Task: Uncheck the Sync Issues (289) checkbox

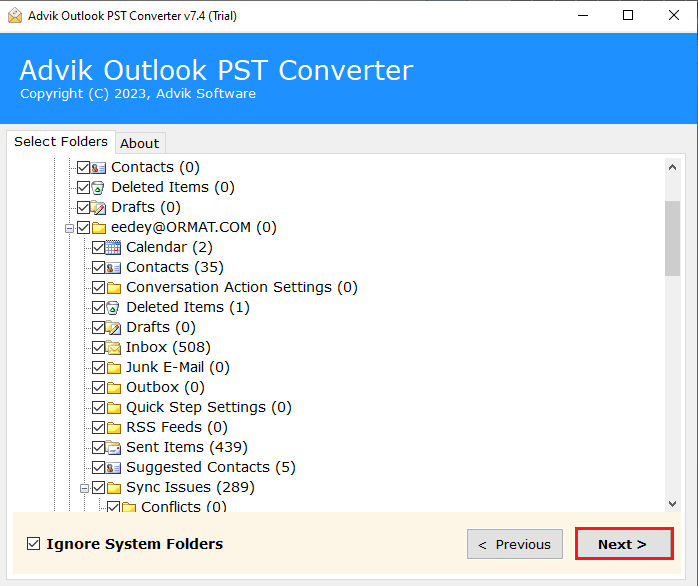Action: [98, 488]
